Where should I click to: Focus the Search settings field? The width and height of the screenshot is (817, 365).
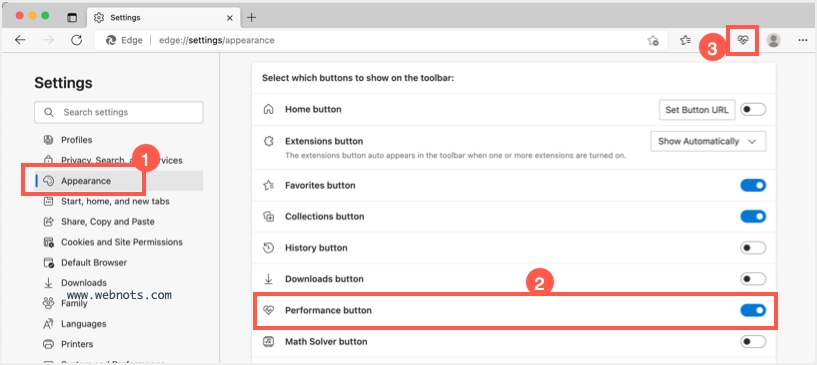click(x=119, y=112)
